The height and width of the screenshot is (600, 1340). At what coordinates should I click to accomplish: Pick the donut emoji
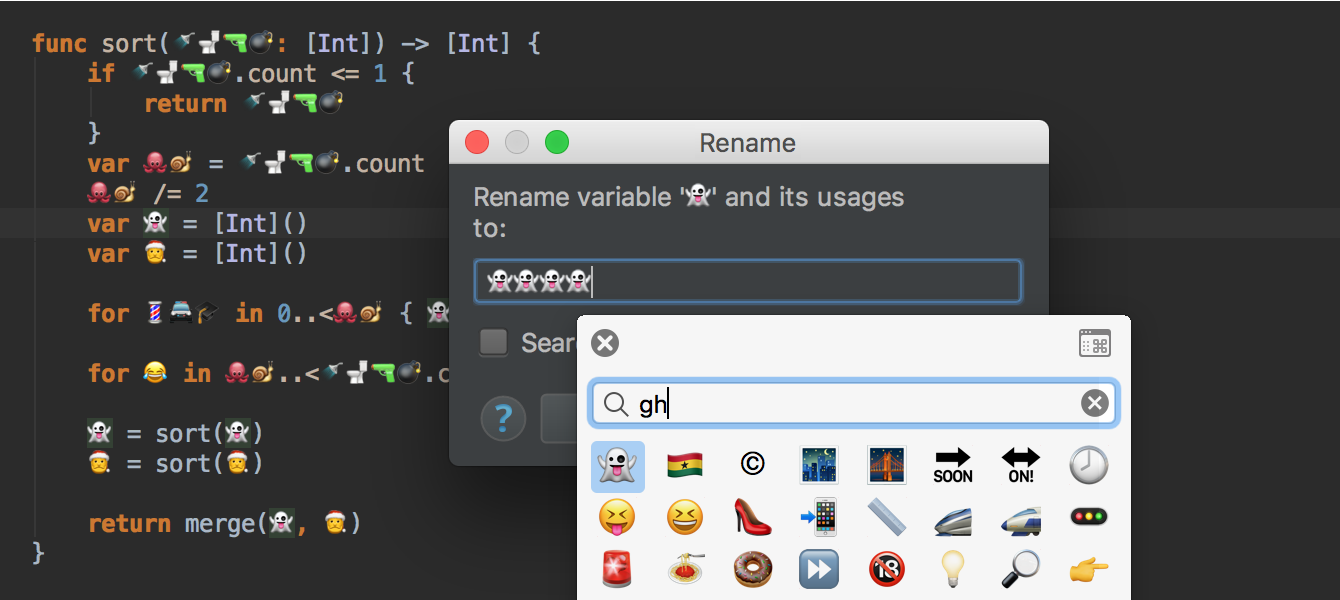coord(752,568)
